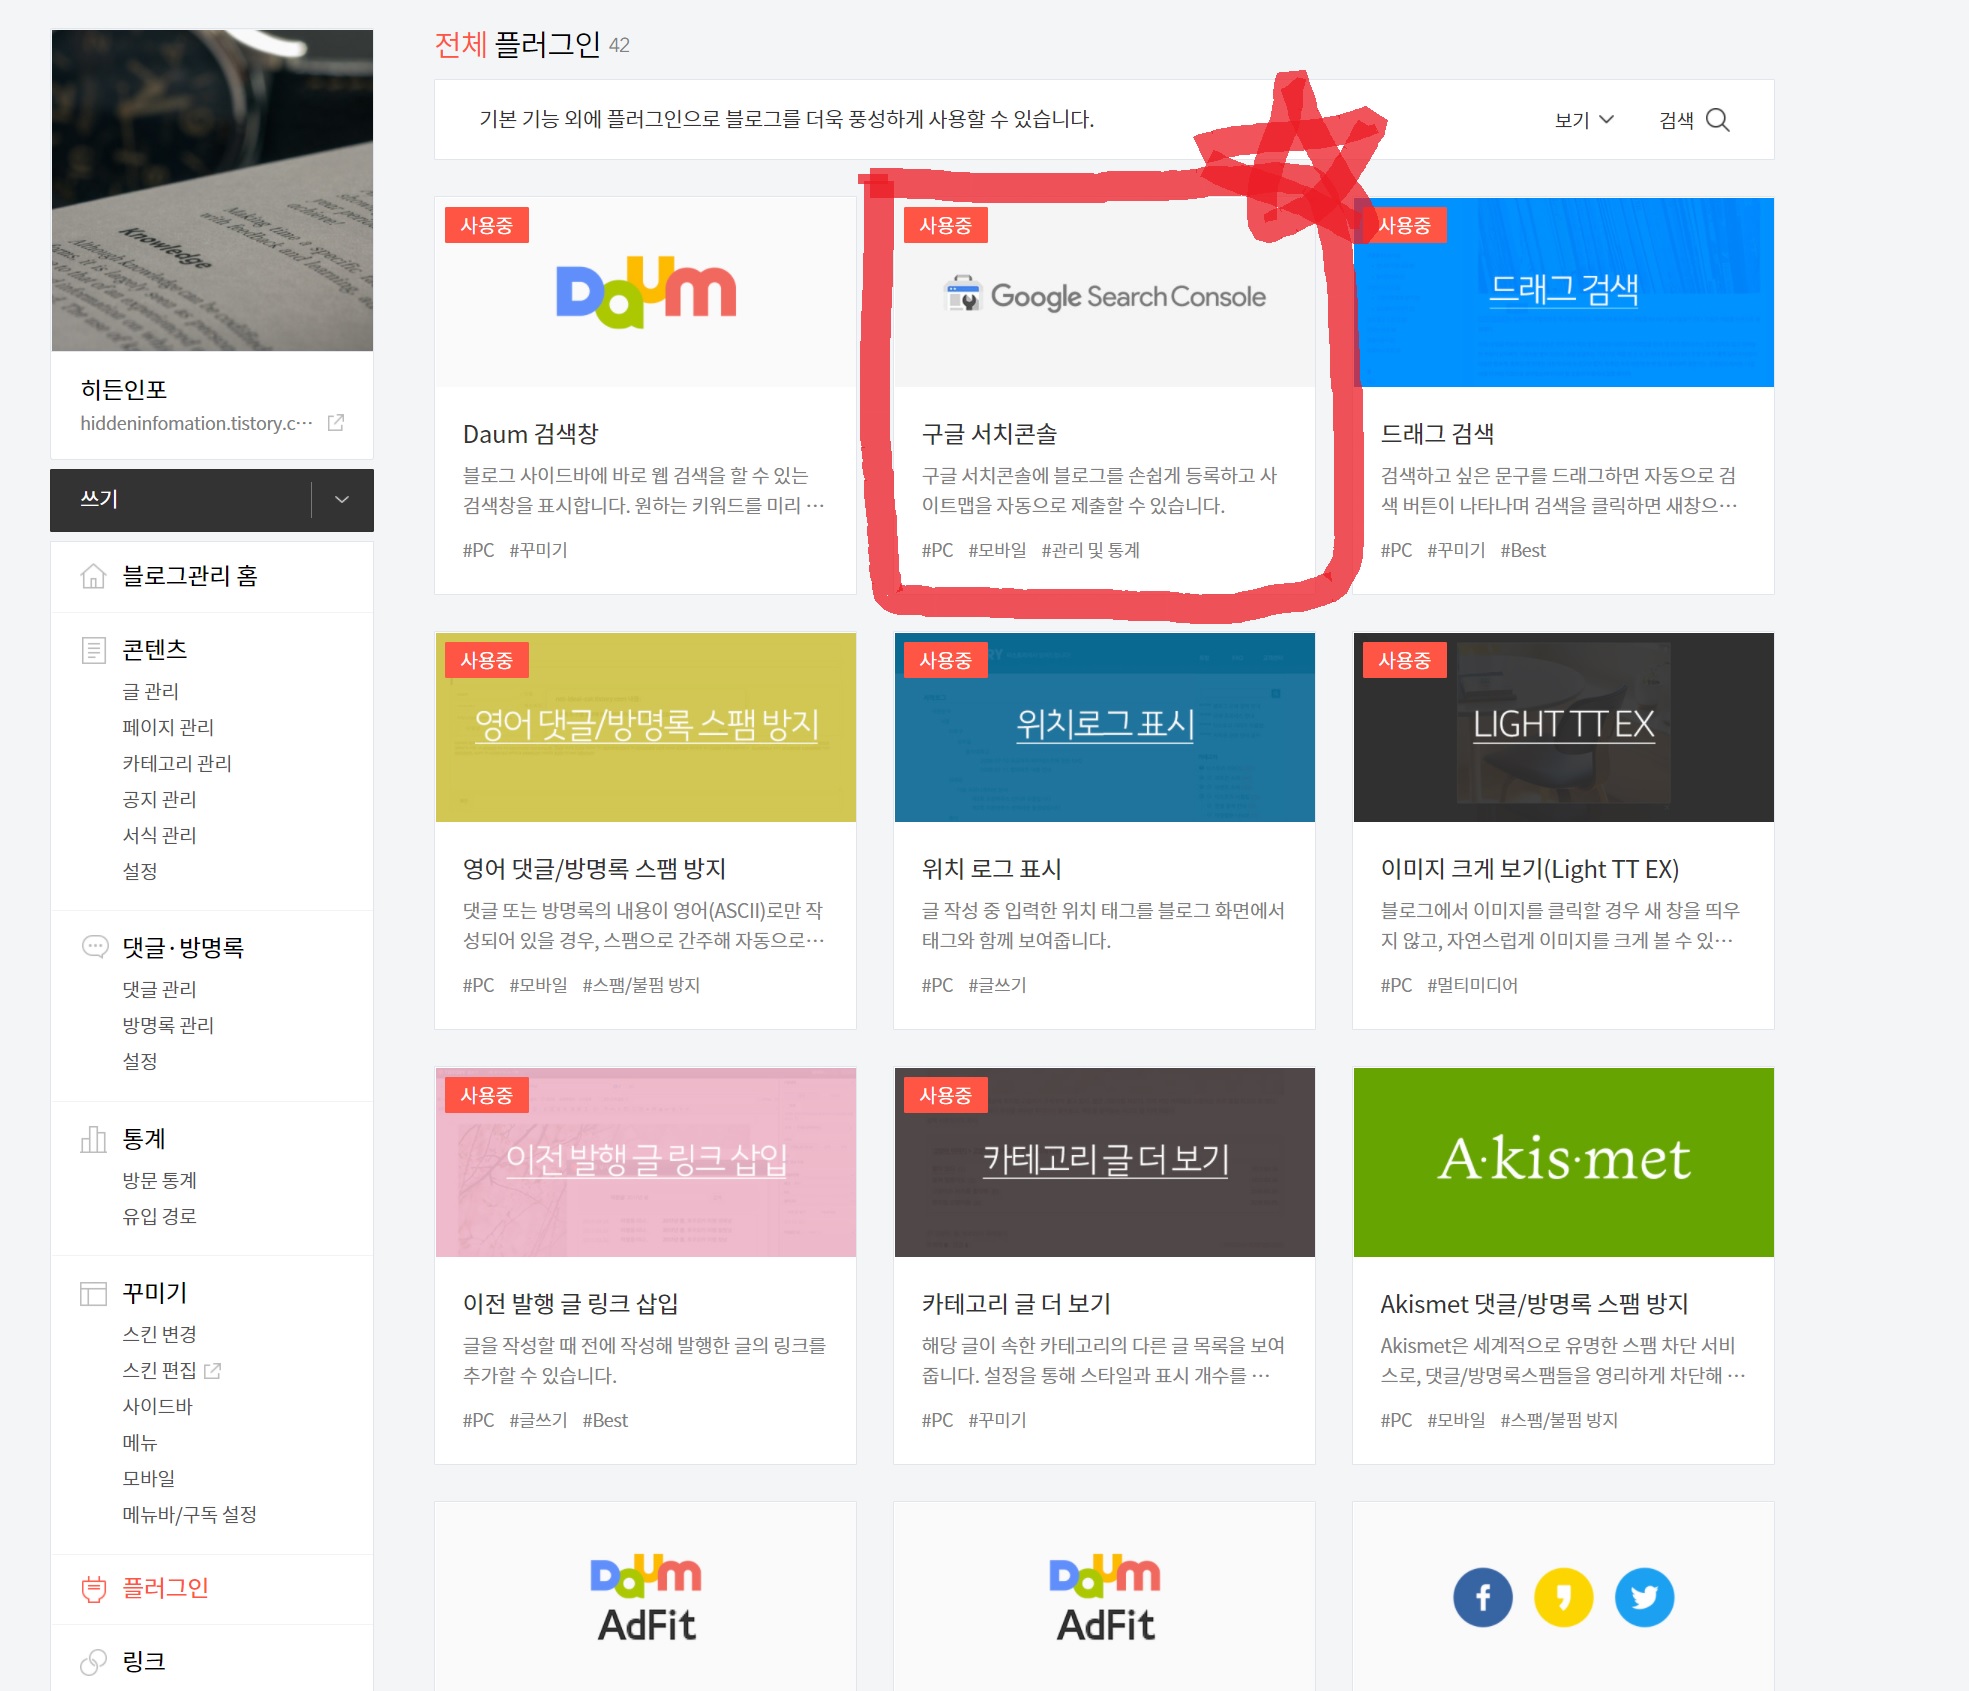
Task: Open 설정 under 콘텐츠
Action: pos(140,871)
